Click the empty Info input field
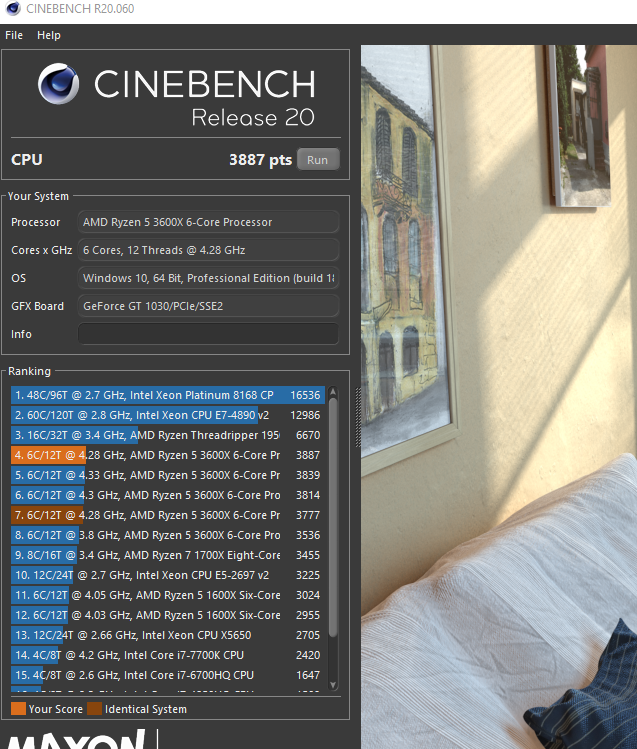The width and height of the screenshot is (637, 749). coord(208,334)
